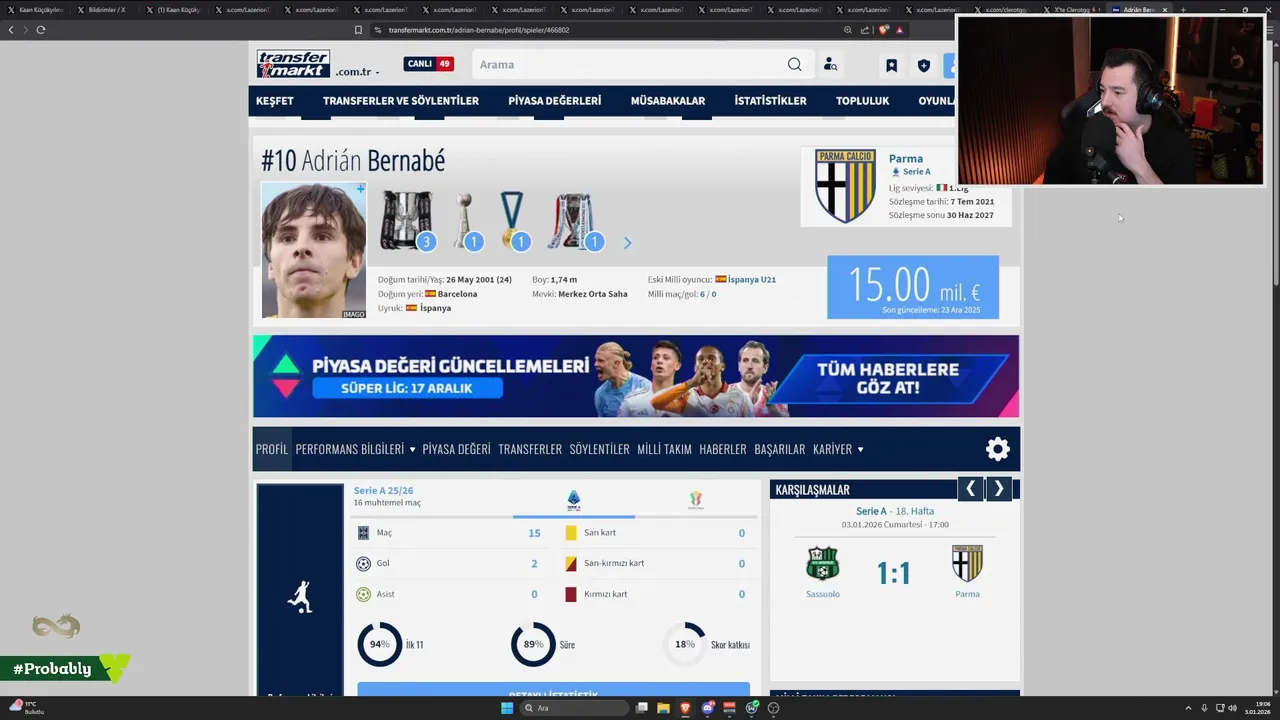Click Adrián Bernabé player photo
Screen dimensions: 1280x720
(x=314, y=250)
